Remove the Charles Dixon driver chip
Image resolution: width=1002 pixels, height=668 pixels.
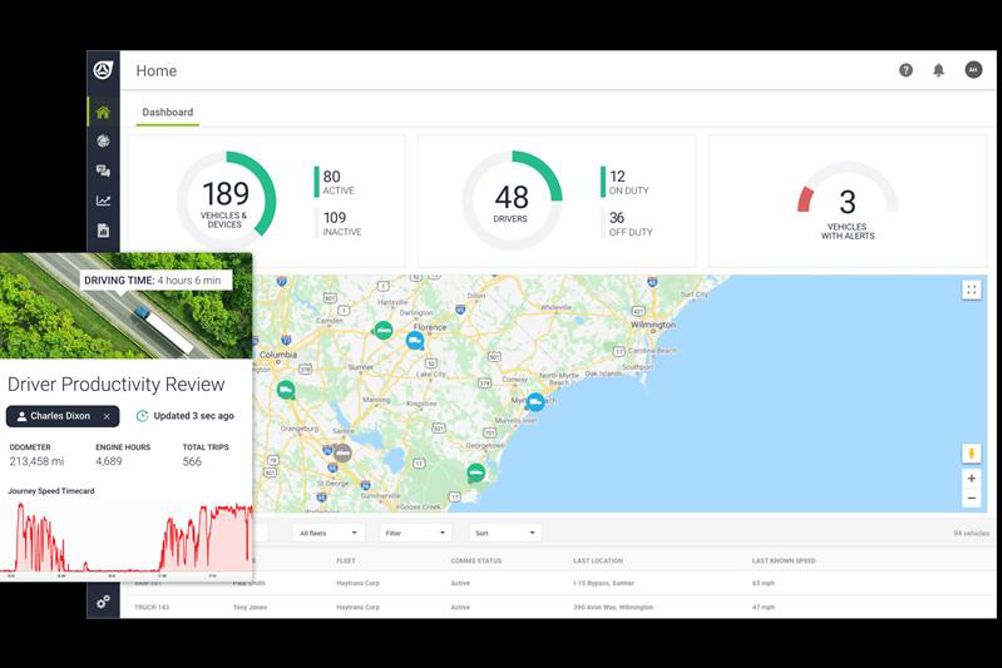pyautogui.click(x=107, y=416)
